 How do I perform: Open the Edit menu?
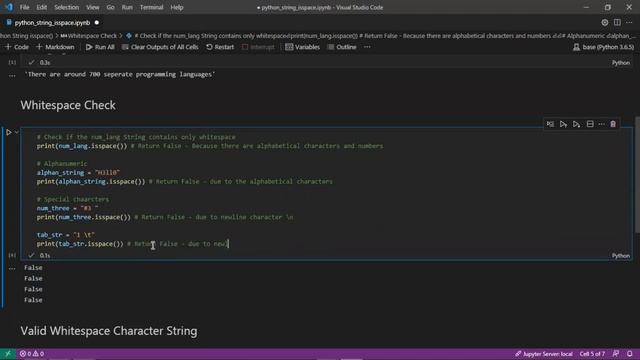click(x=42, y=7)
